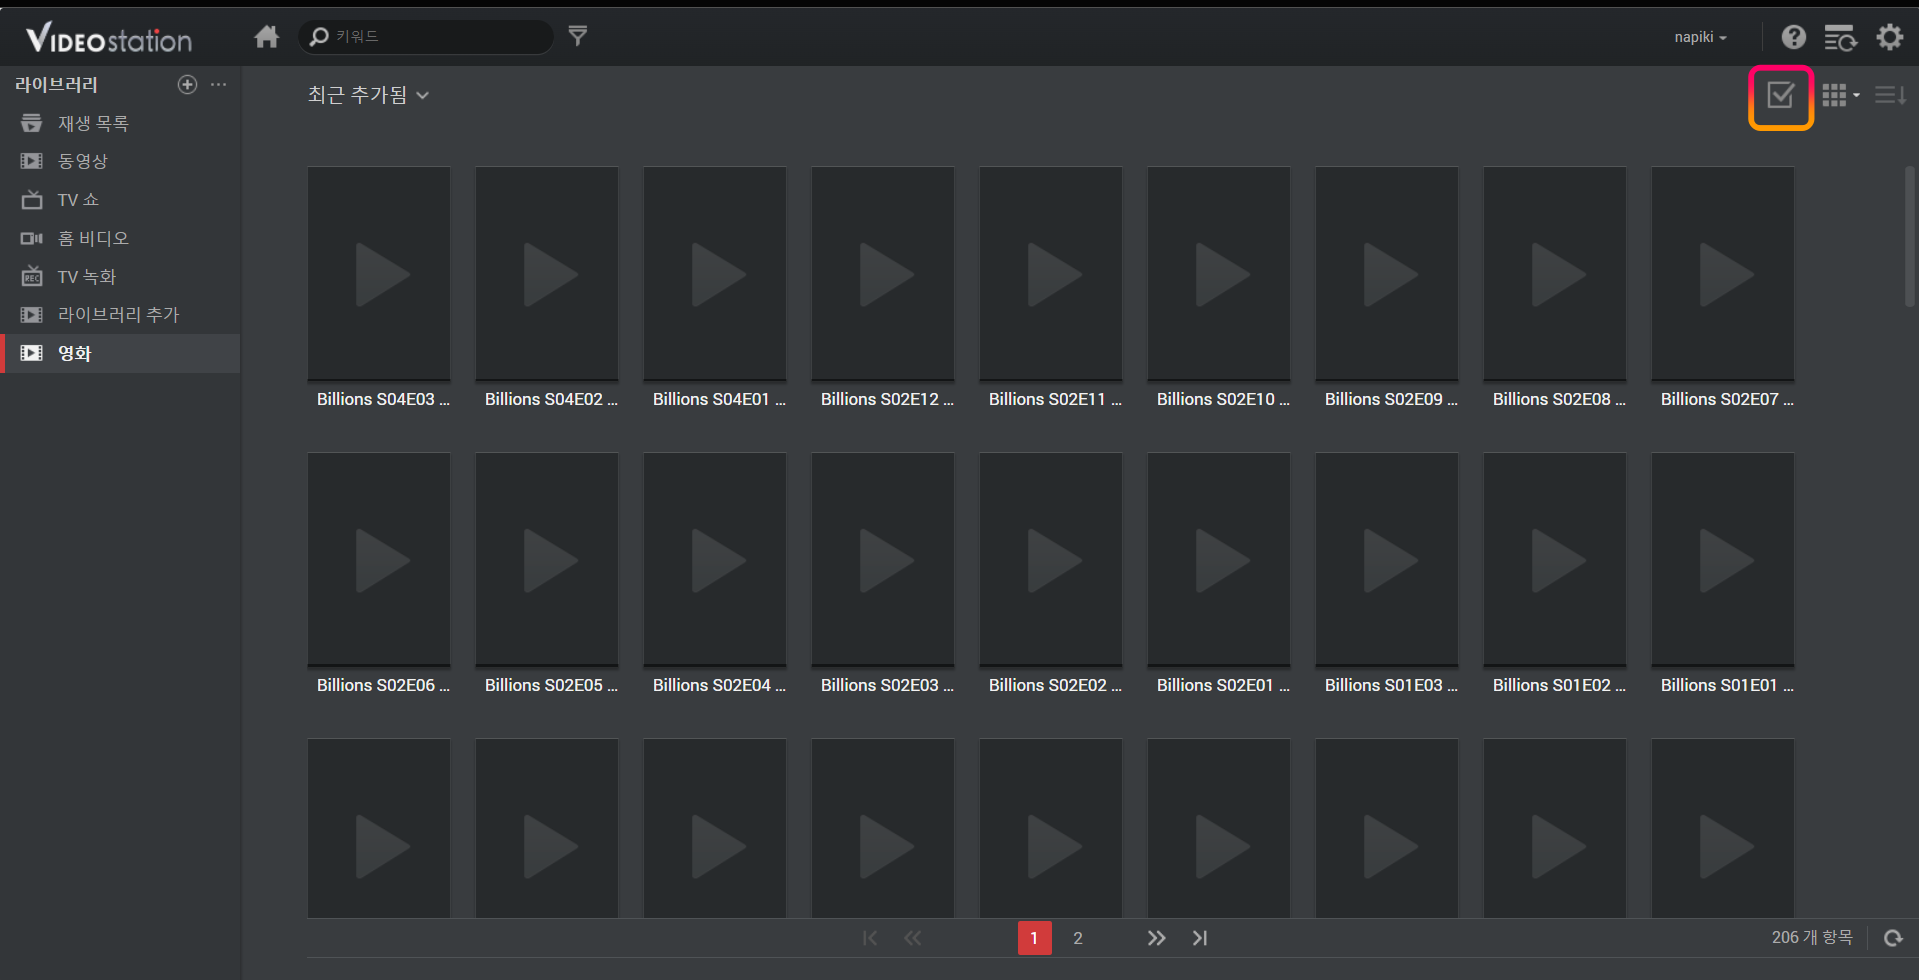Open Billions S02E02 thumbnail
Screen dimensions: 1919x980
click(1051, 560)
